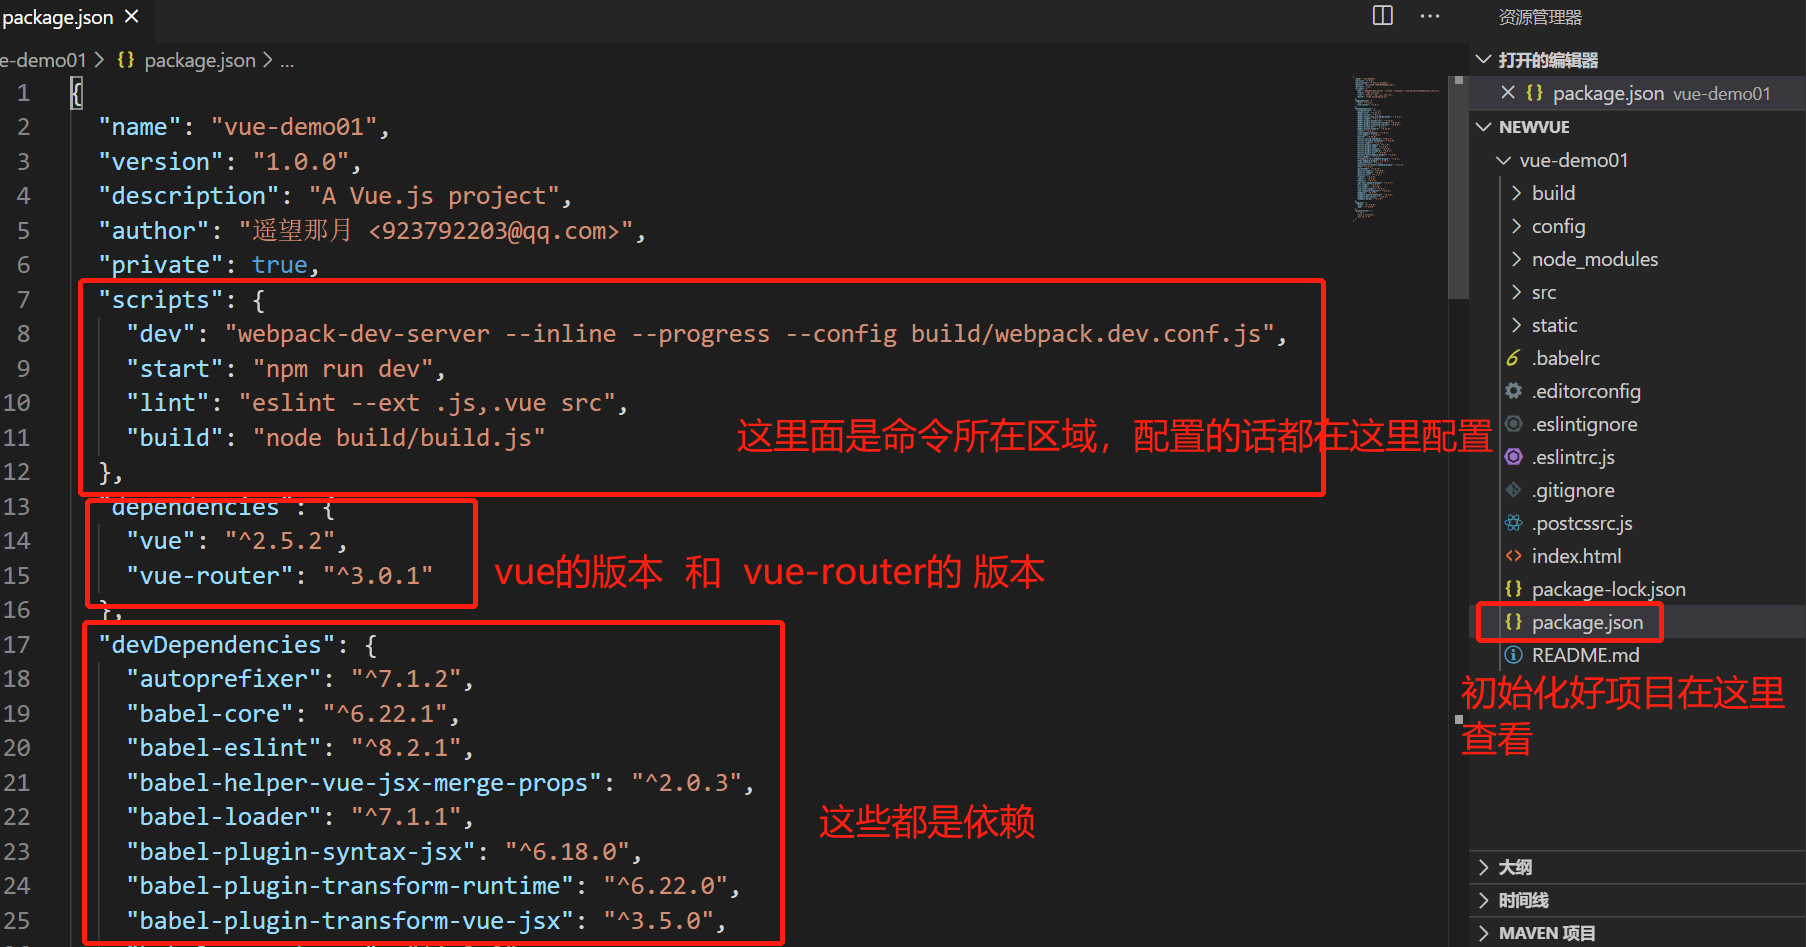Click the README.md info icon
This screenshot has height=947, width=1806.
pos(1514,655)
